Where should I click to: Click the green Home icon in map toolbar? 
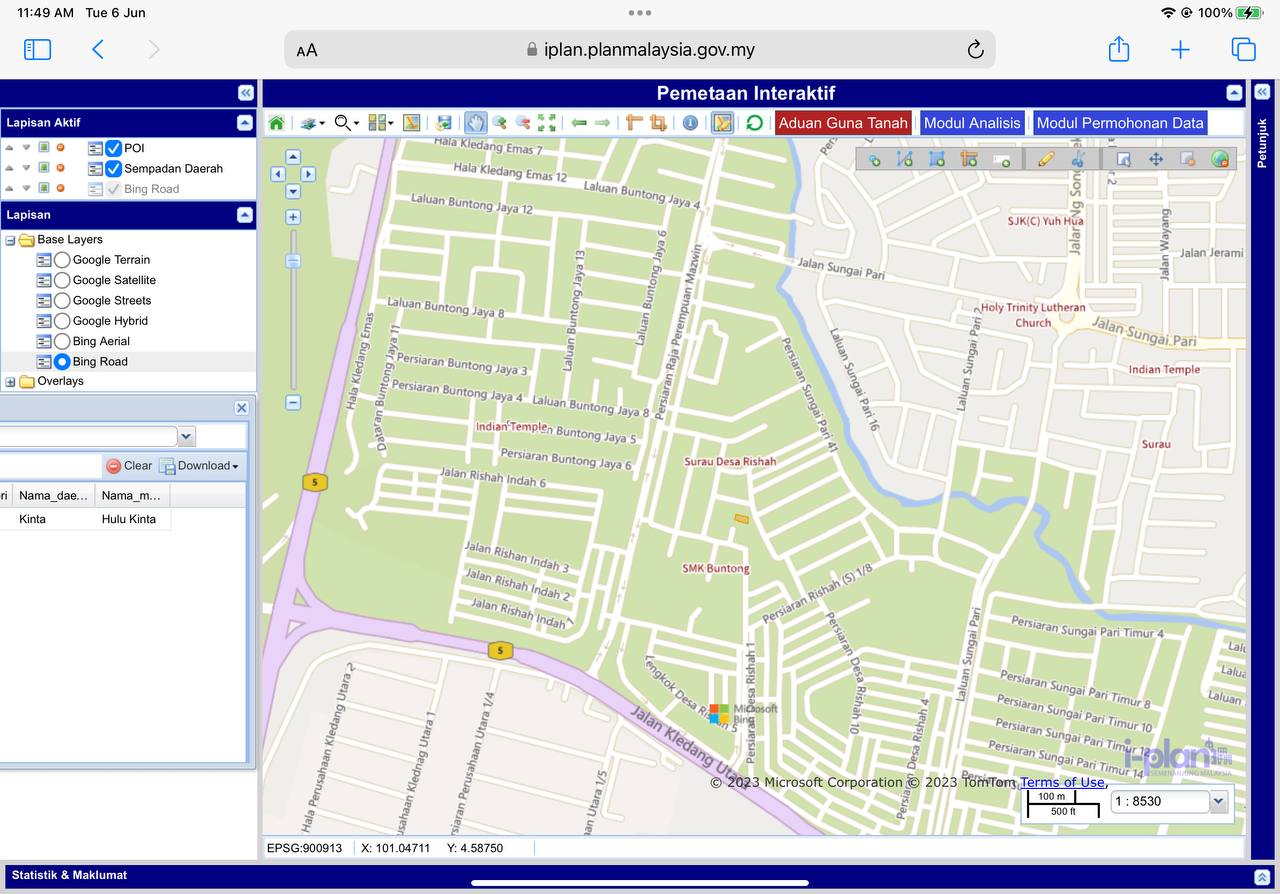tap(276, 123)
